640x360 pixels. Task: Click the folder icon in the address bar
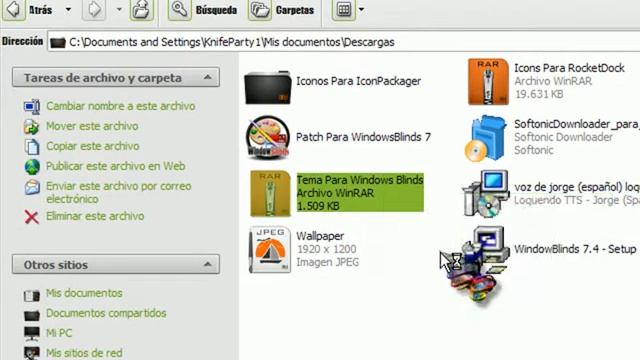pos(58,42)
